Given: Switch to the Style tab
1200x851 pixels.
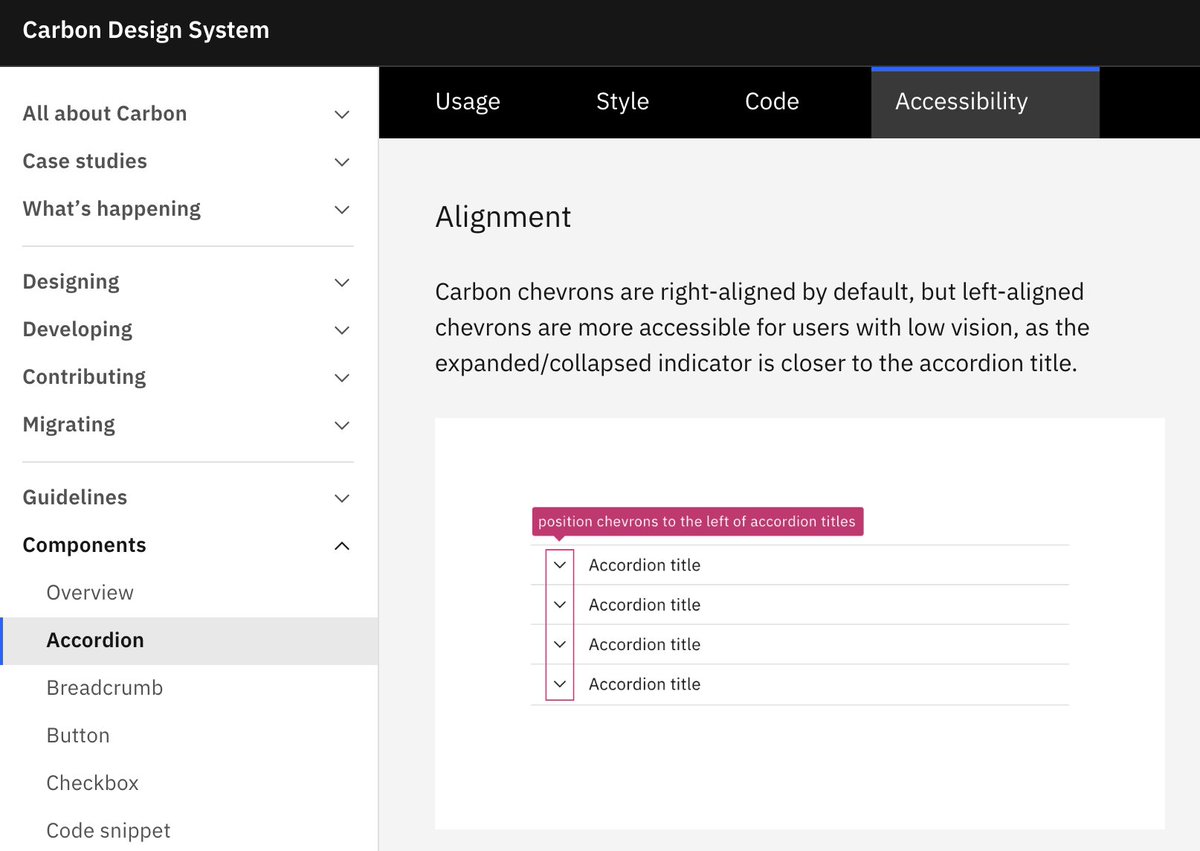Looking at the screenshot, I should pyautogui.click(x=623, y=102).
